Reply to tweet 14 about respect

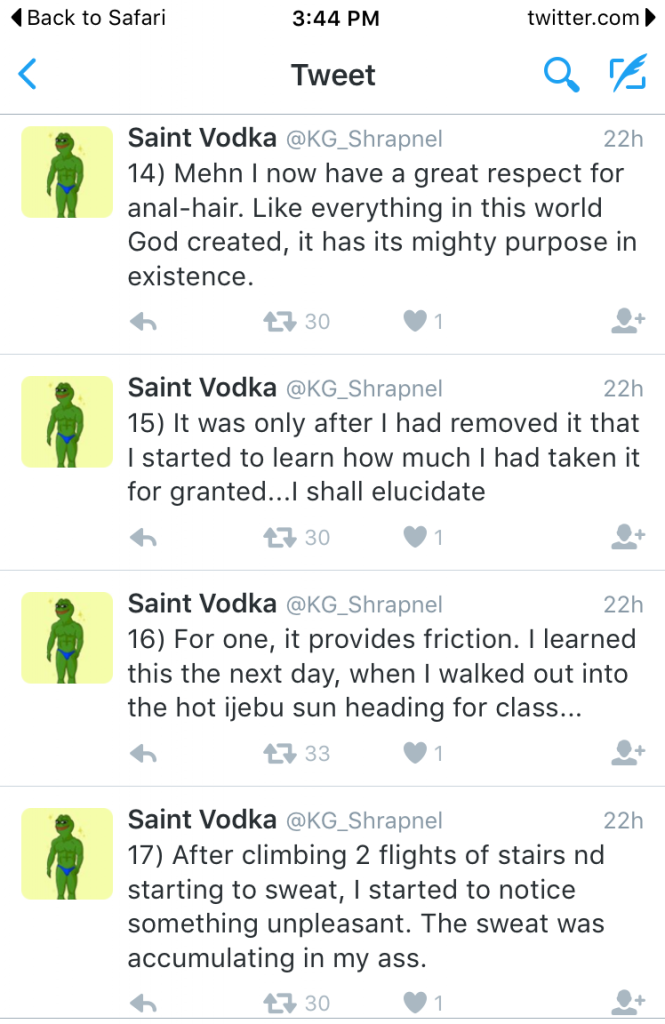tap(144, 321)
